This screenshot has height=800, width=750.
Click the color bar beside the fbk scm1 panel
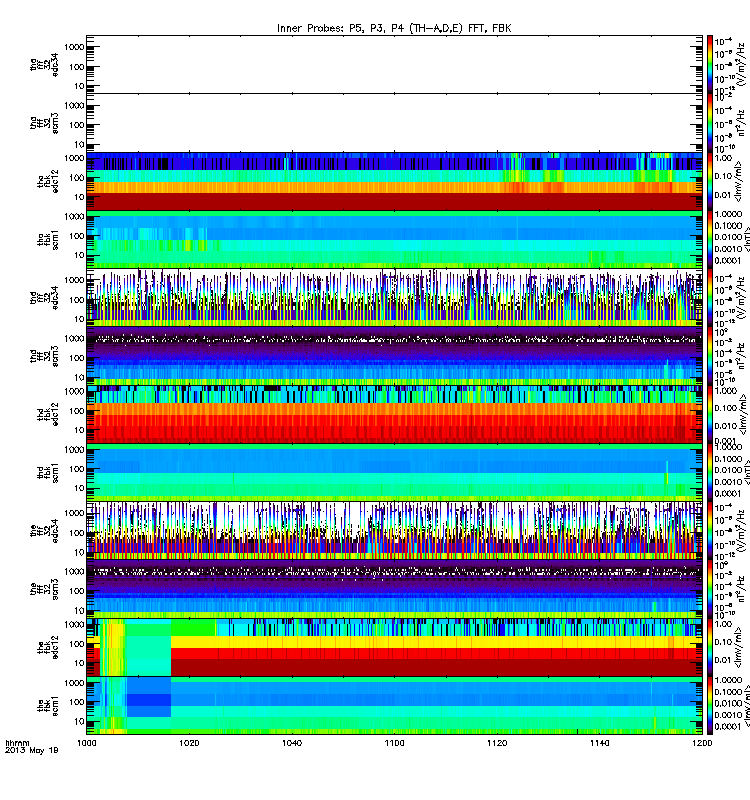(x=710, y=706)
